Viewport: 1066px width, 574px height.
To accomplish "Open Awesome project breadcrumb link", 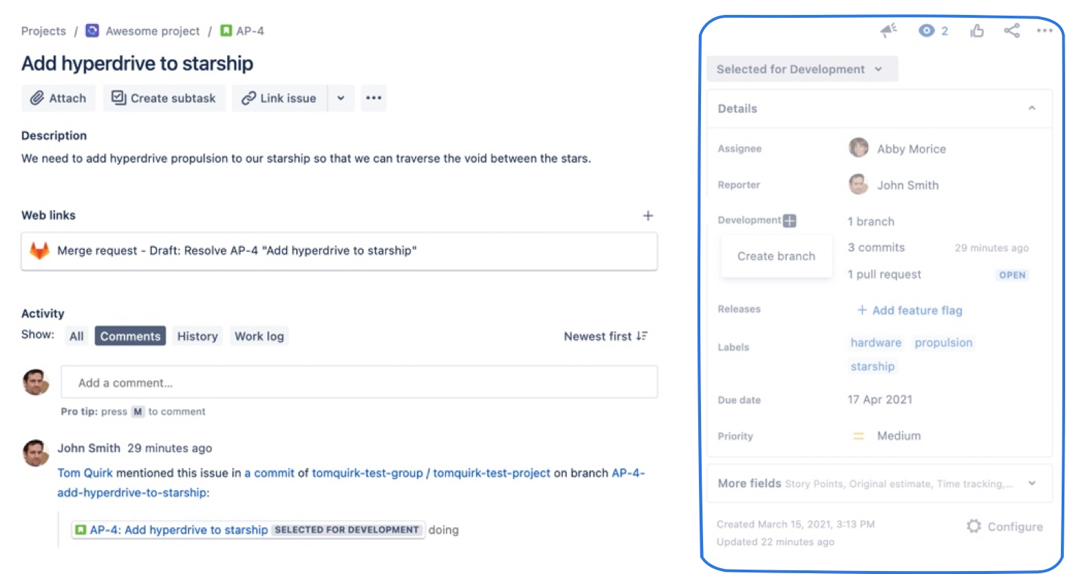I will pyautogui.click(x=152, y=31).
